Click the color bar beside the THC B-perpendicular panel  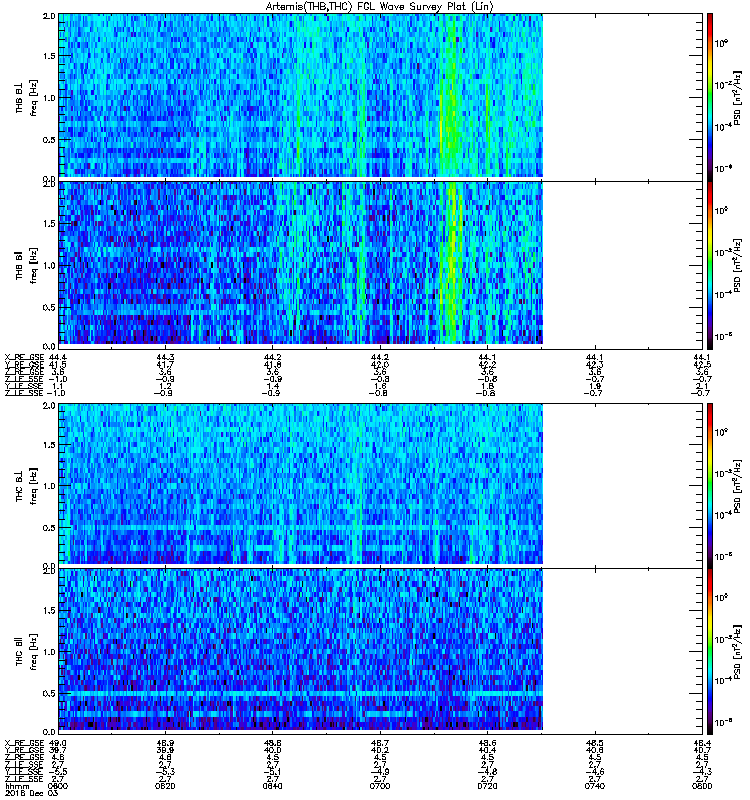[710, 485]
